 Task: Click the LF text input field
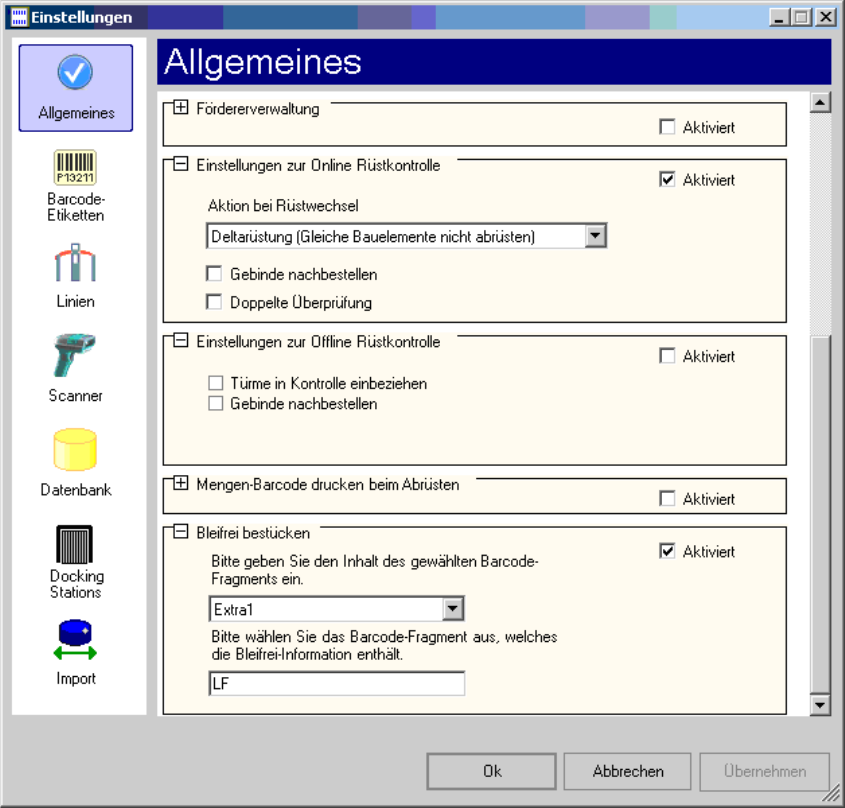[x=336, y=683]
